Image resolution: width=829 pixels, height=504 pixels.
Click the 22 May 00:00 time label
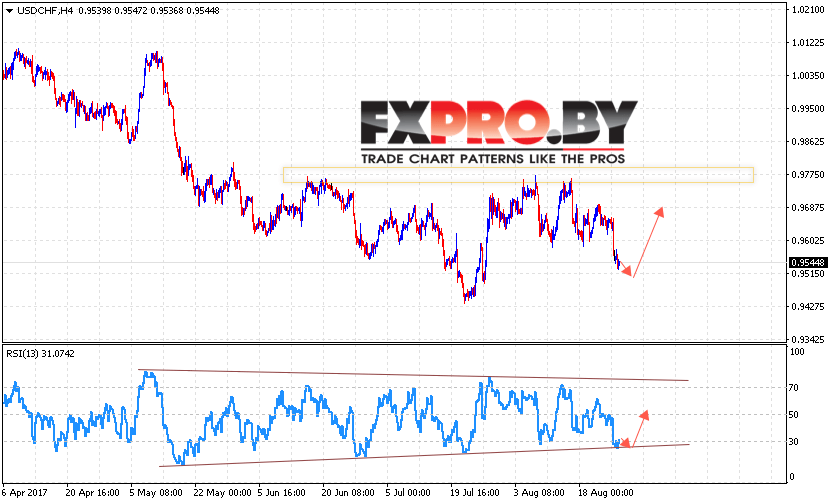(222, 493)
